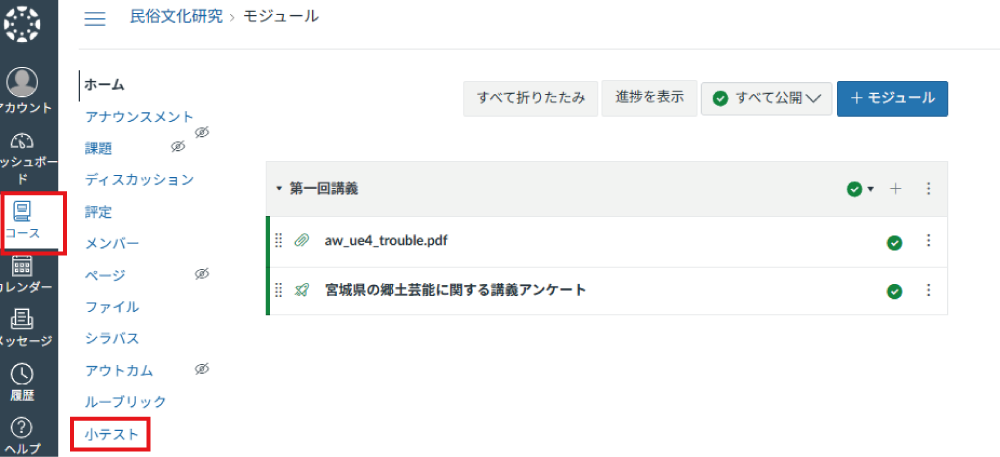Image resolution: width=1000 pixels, height=457 pixels.
Task: Click the + モジュール button
Action: pos(892,98)
